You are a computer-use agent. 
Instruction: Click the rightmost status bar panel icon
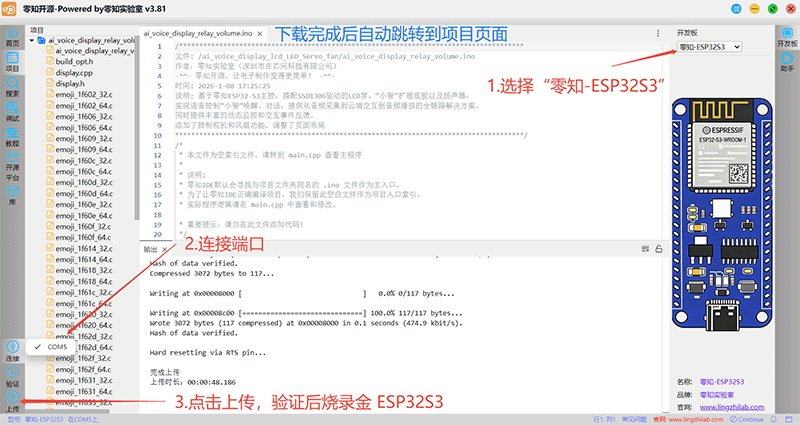(x=791, y=419)
